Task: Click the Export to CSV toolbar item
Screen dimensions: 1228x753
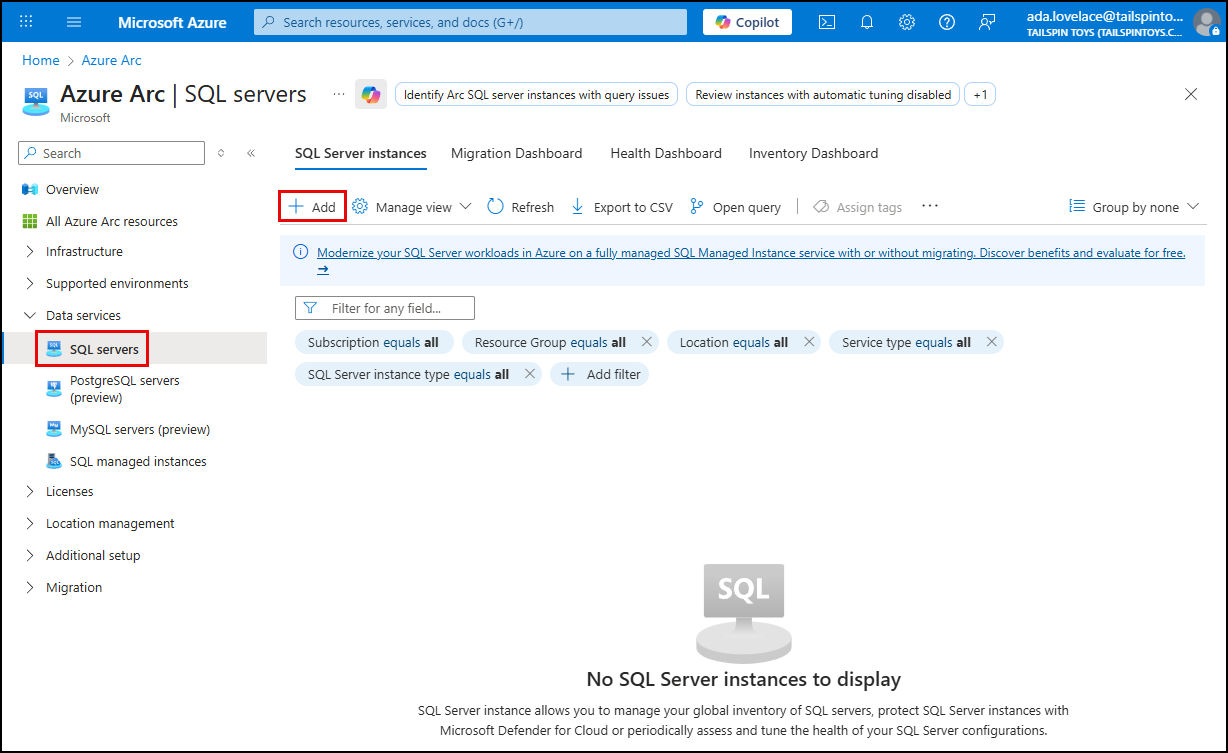Action: 621,206
